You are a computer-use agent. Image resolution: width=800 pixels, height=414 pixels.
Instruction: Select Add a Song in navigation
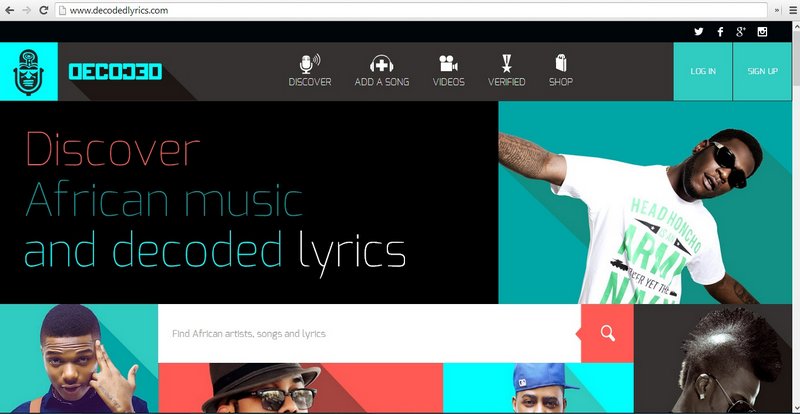click(380, 71)
